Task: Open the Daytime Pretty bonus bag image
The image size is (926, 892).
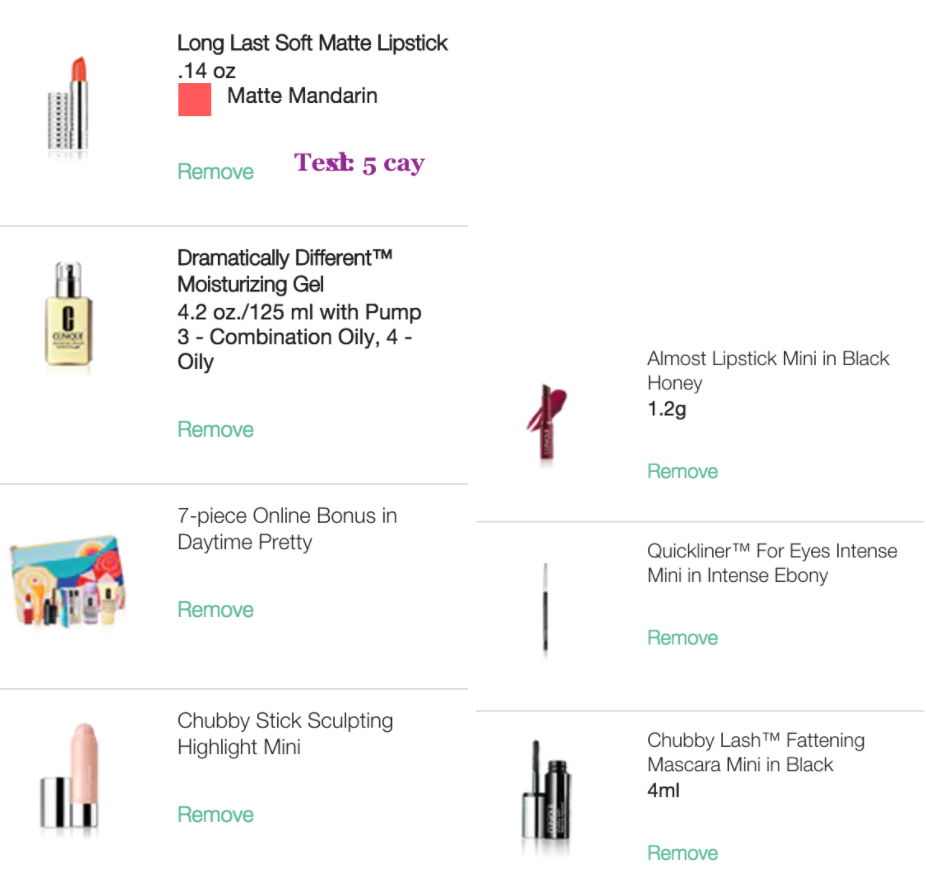Action: 67,580
